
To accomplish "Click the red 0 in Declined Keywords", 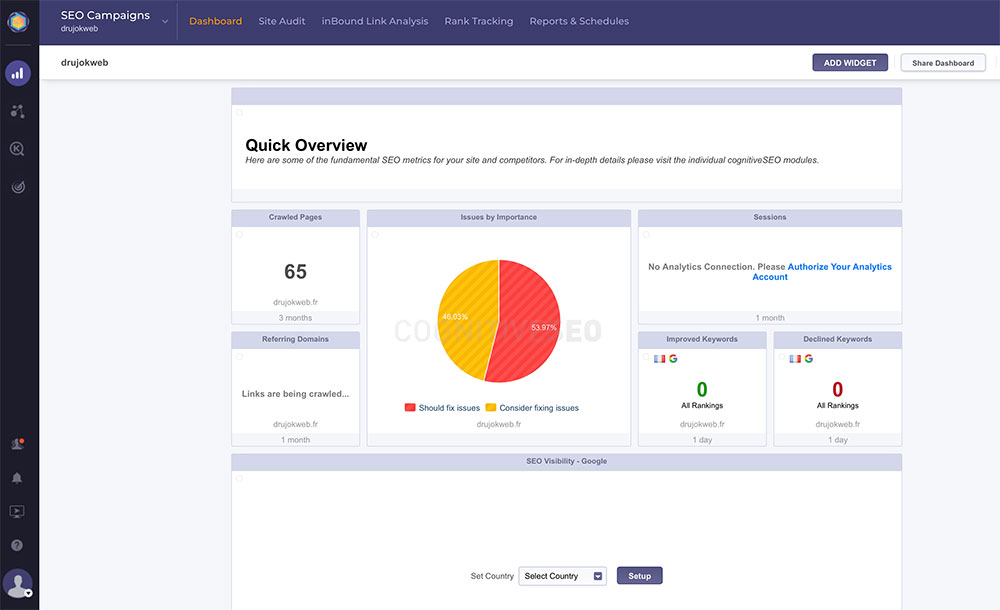I will [x=837, y=389].
